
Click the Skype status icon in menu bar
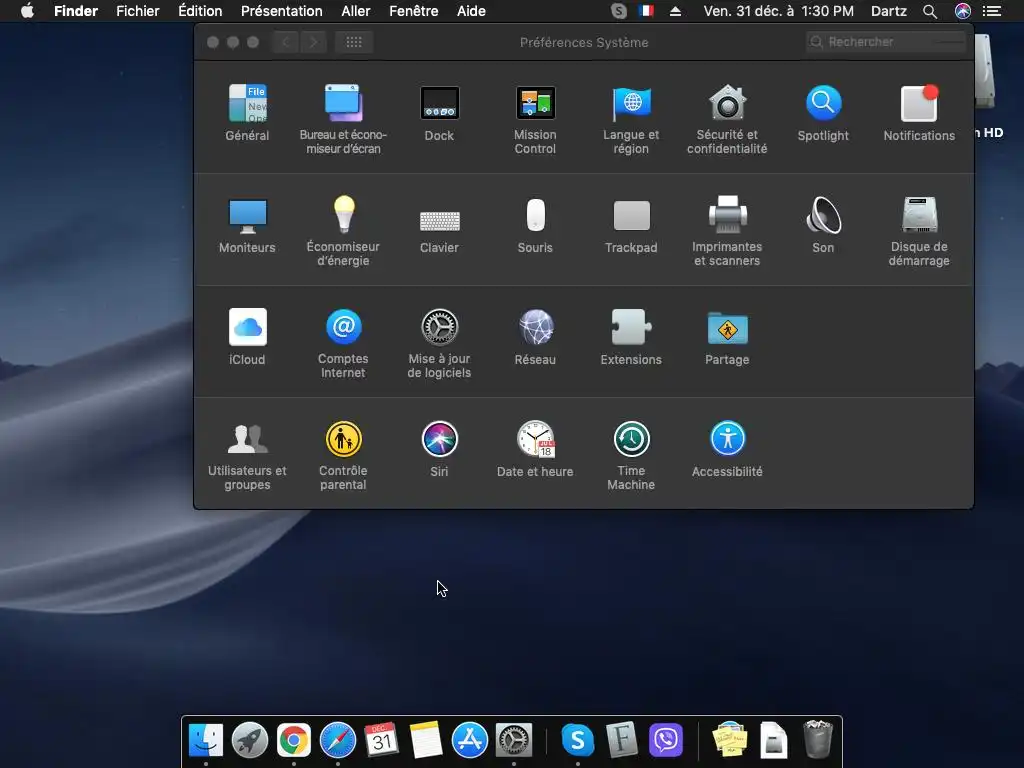pos(618,11)
